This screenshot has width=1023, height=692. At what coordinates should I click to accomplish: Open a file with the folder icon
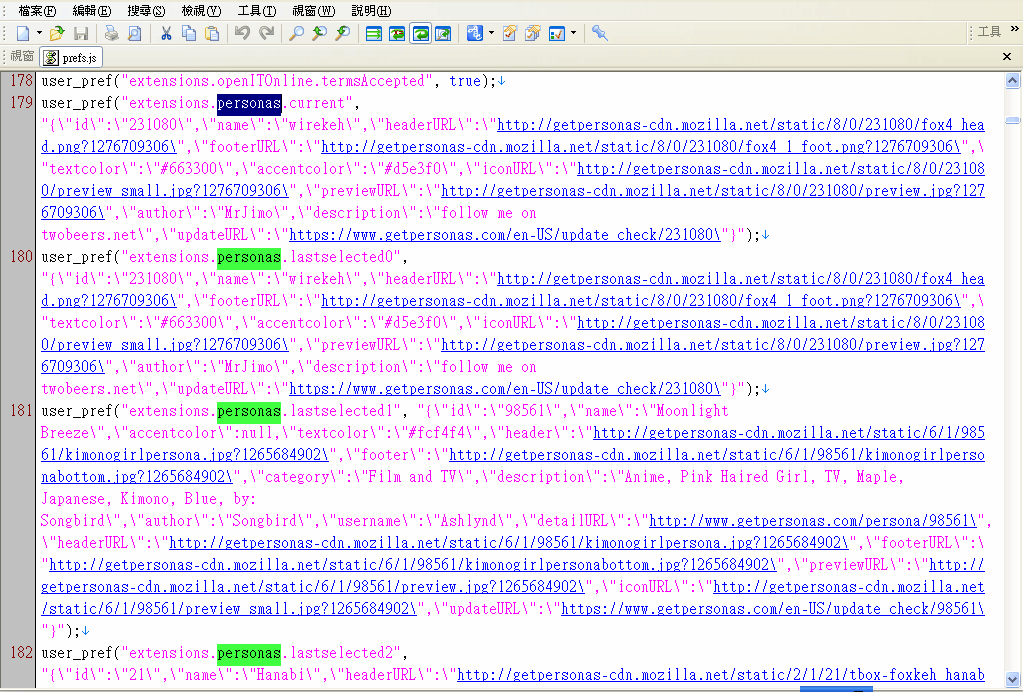[57, 34]
